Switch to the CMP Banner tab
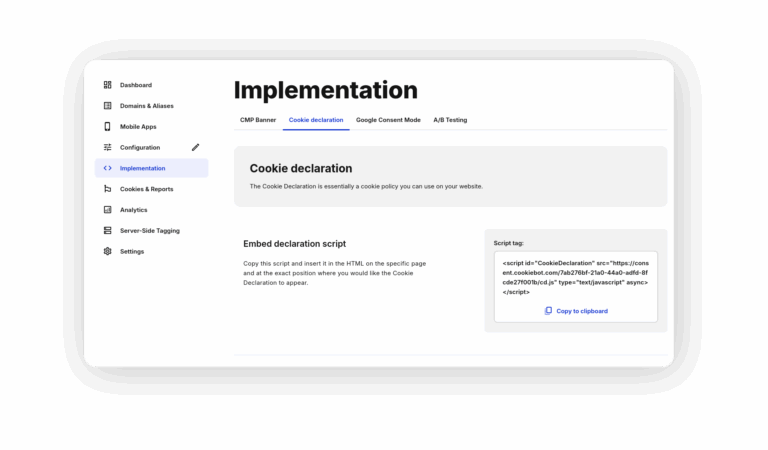This screenshot has height=450, width=768. point(258,120)
